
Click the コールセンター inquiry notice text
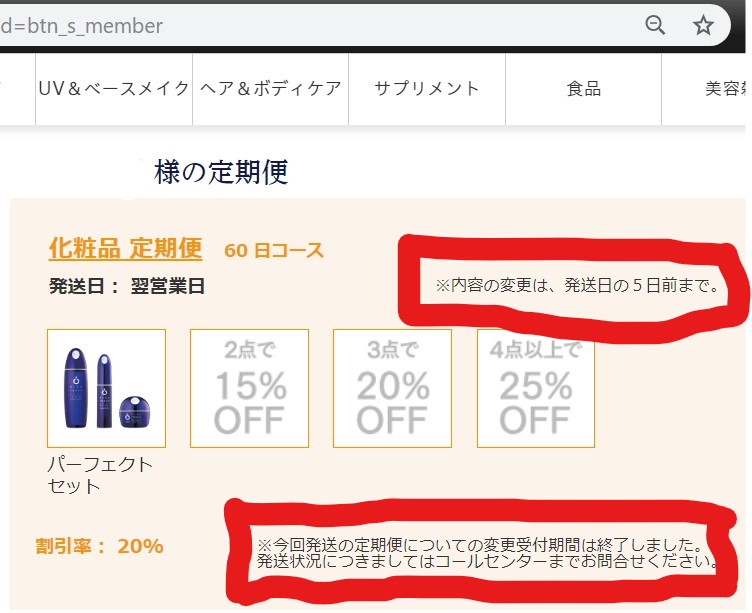coord(487,553)
